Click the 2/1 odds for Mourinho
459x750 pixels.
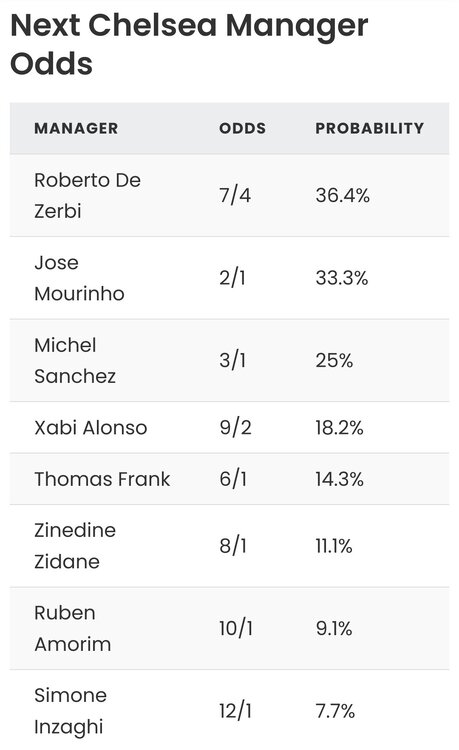point(232,278)
